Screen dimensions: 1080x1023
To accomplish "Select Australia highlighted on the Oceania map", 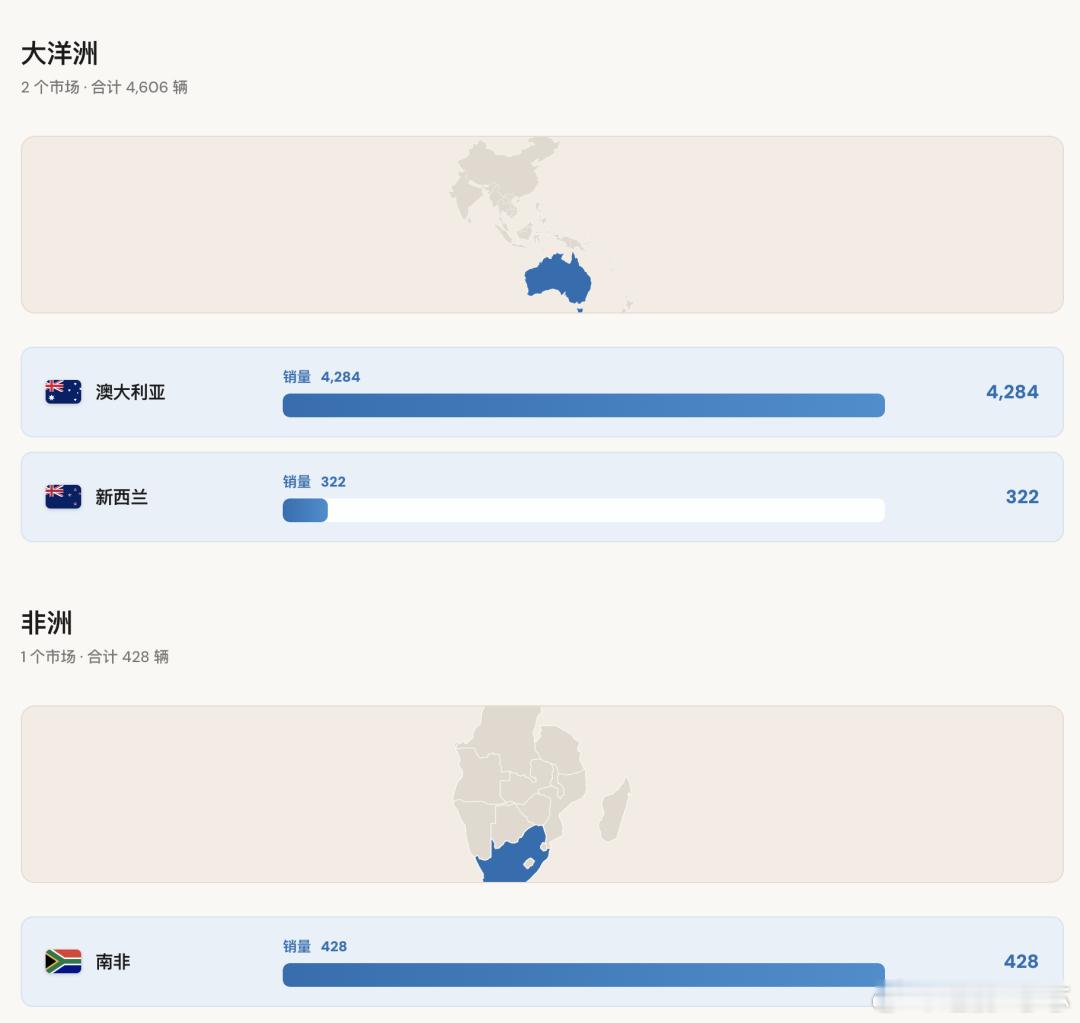I will (558, 279).
